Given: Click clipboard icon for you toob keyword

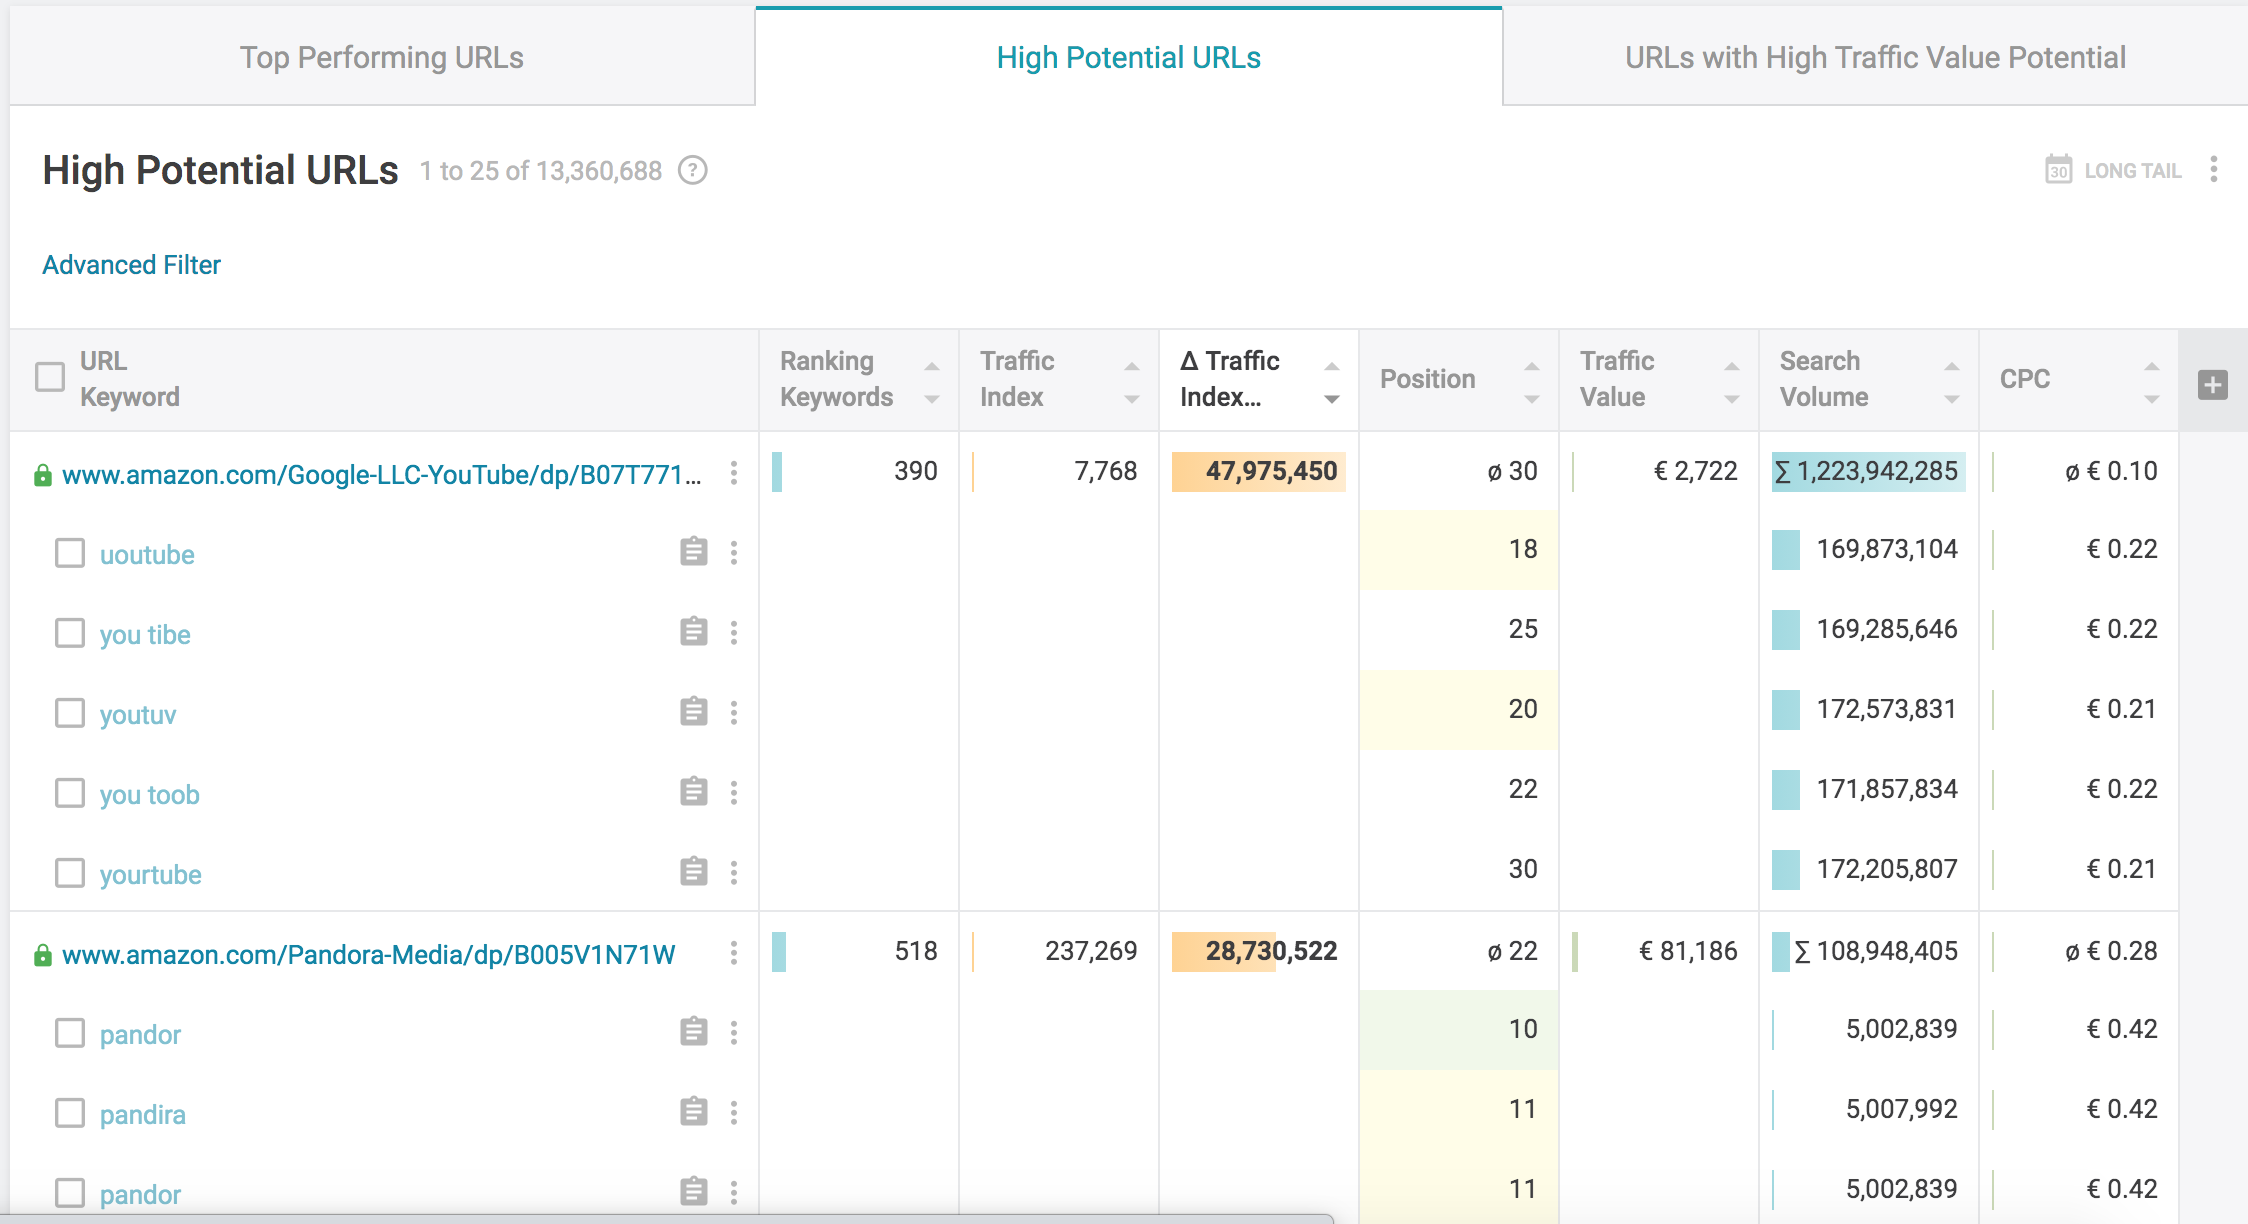Looking at the screenshot, I should (x=694, y=791).
